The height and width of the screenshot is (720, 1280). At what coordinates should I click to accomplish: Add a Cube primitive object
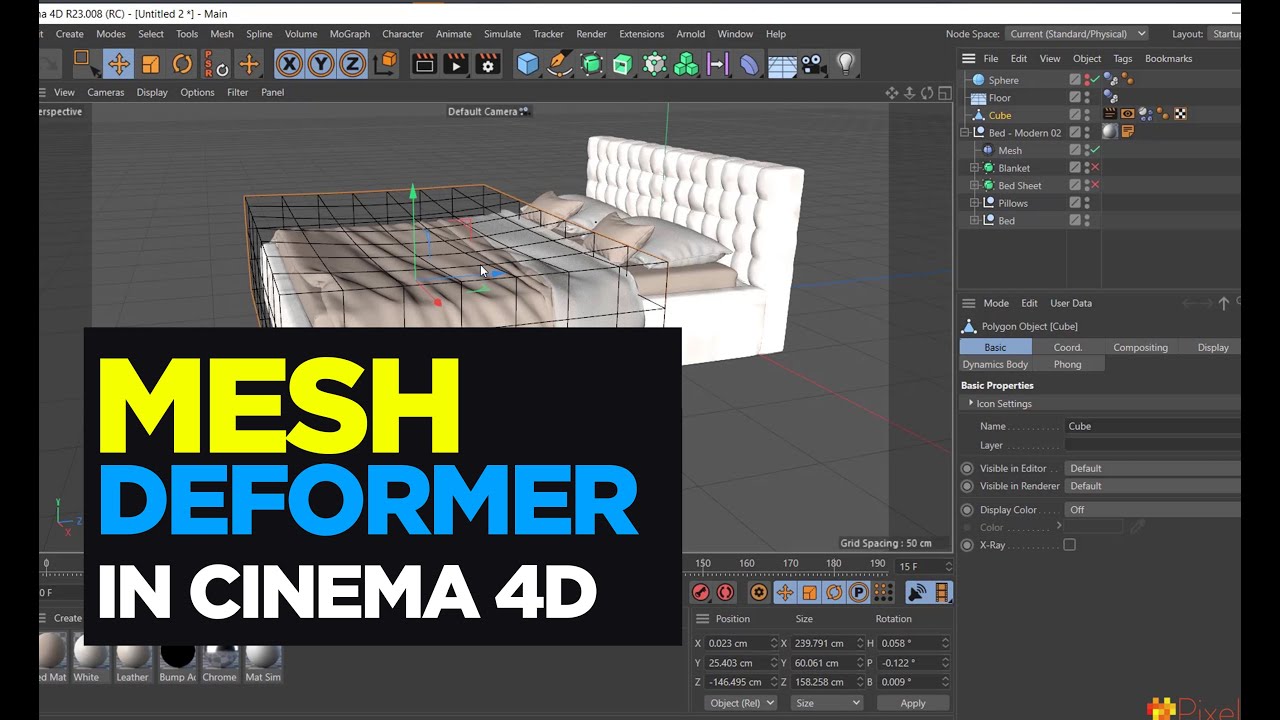click(527, 64)
